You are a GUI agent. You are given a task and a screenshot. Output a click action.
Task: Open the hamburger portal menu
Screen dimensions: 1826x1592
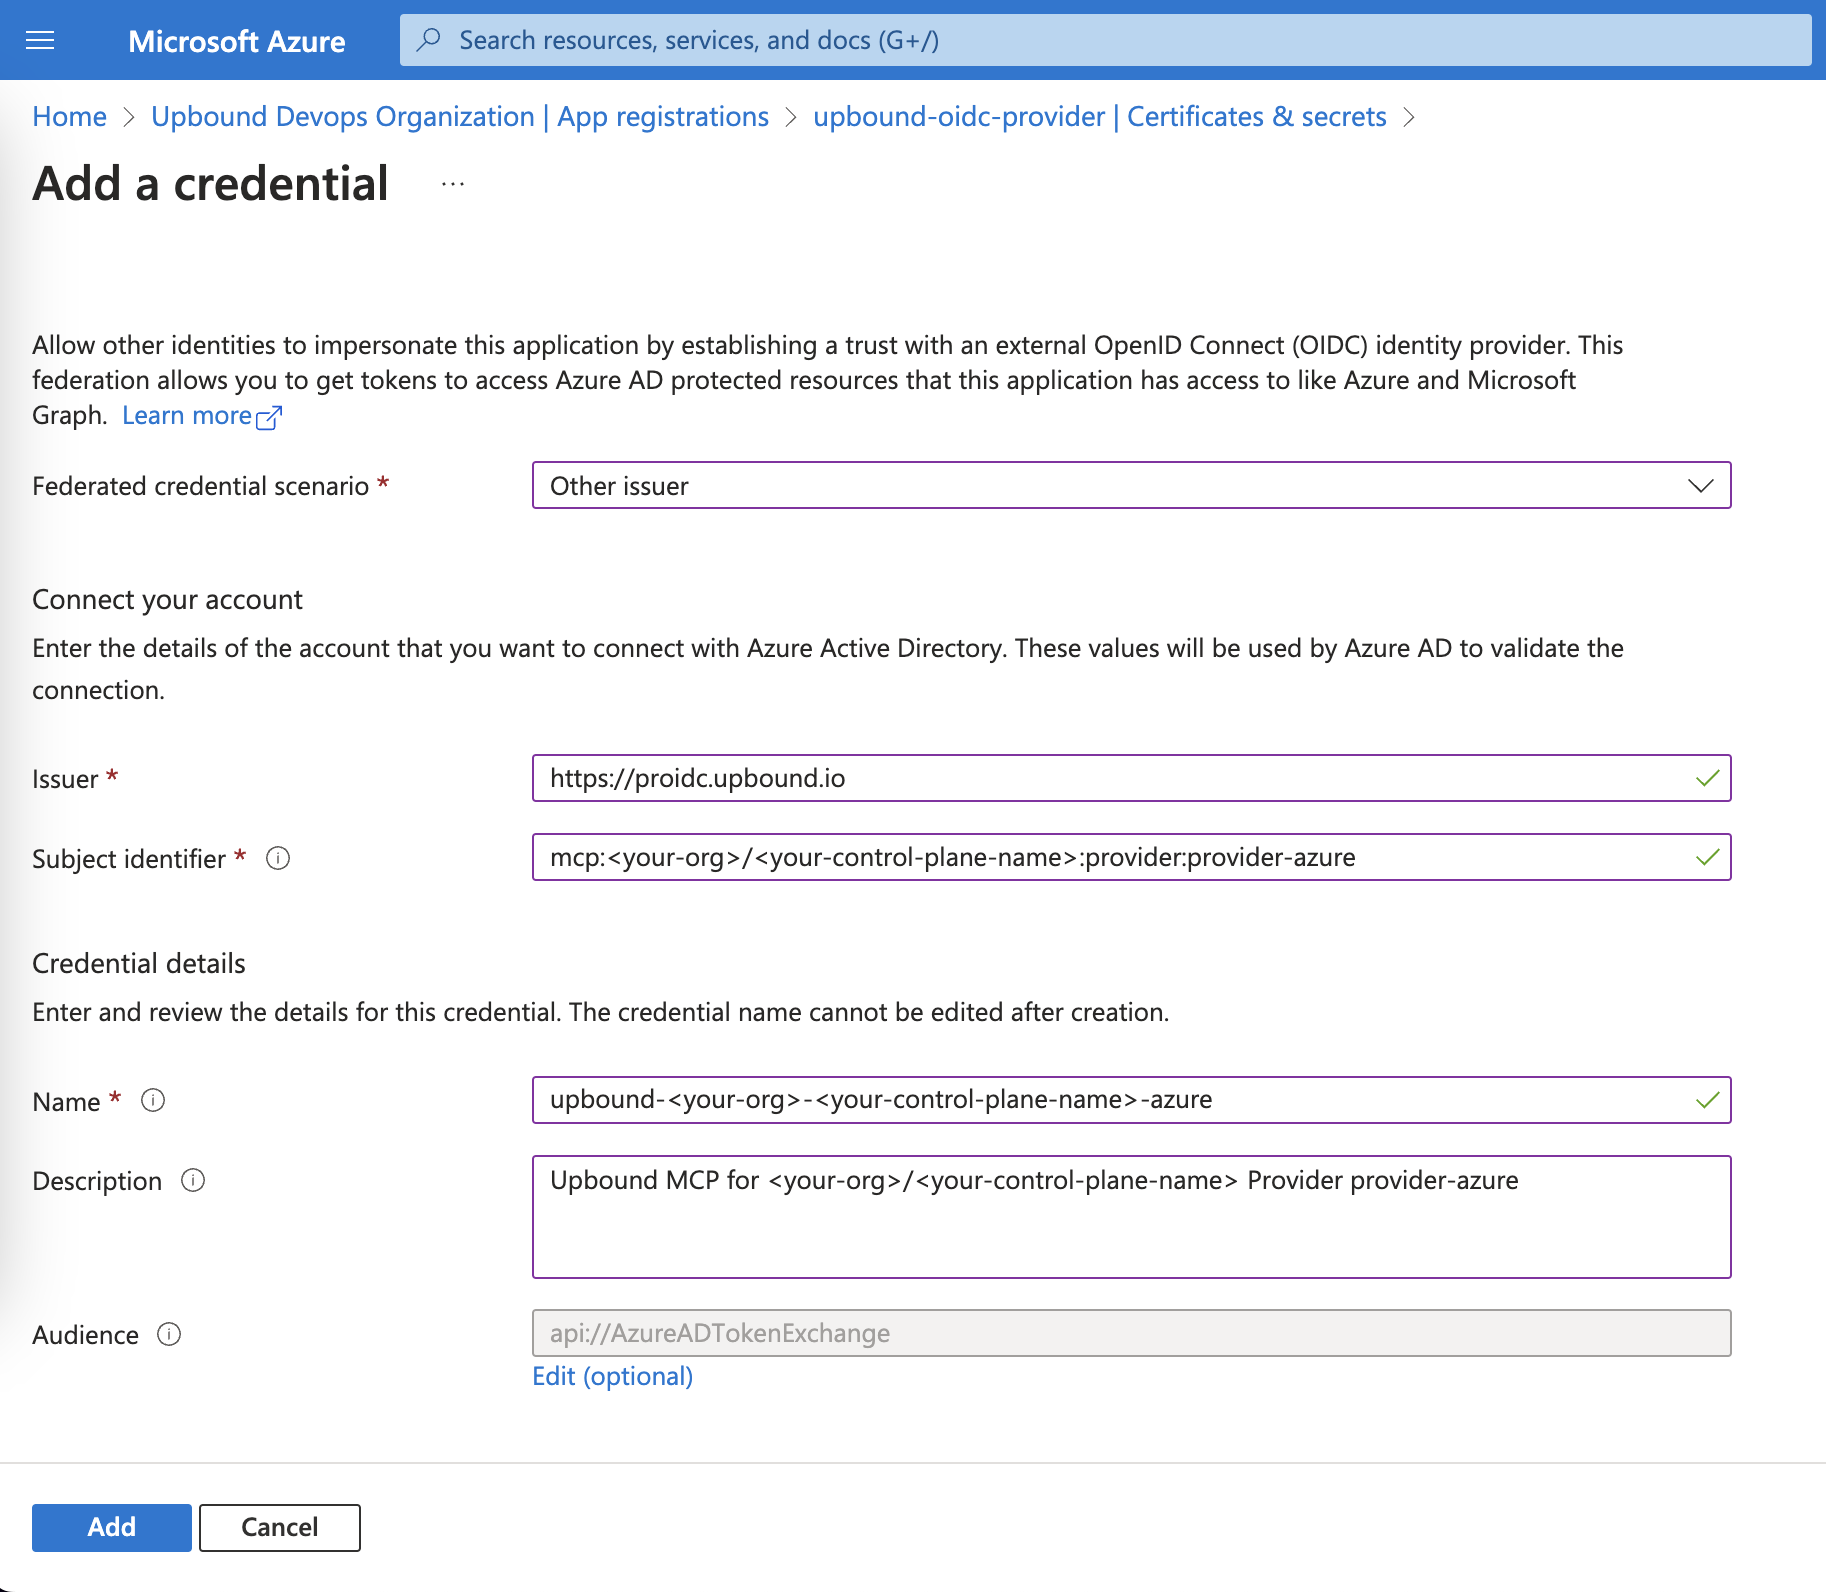click(x=40, y=40)
